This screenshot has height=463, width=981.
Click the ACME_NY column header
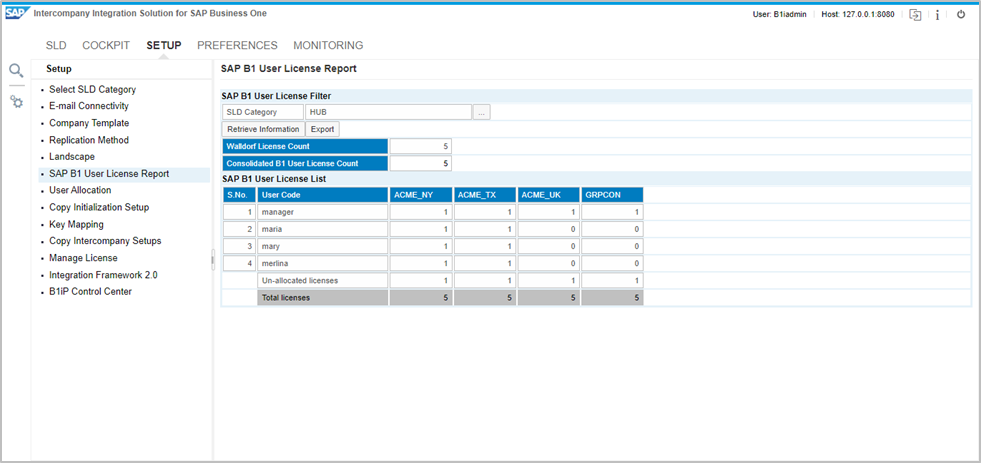pos(420,195)
